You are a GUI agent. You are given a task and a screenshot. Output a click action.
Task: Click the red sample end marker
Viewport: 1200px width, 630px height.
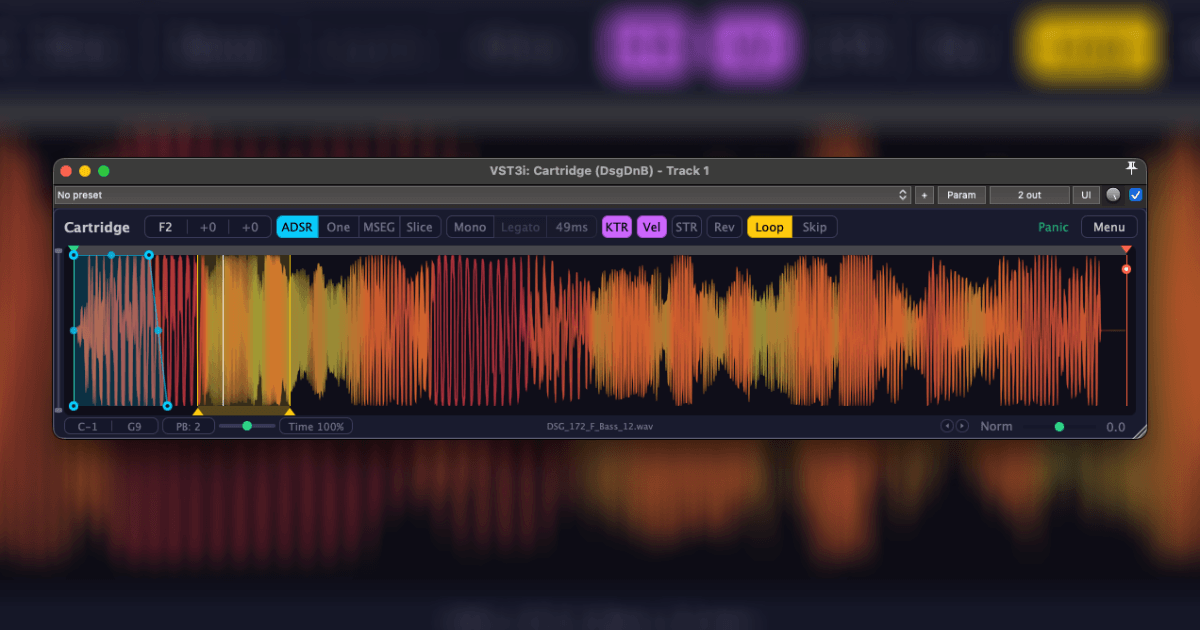(1126, 249)
